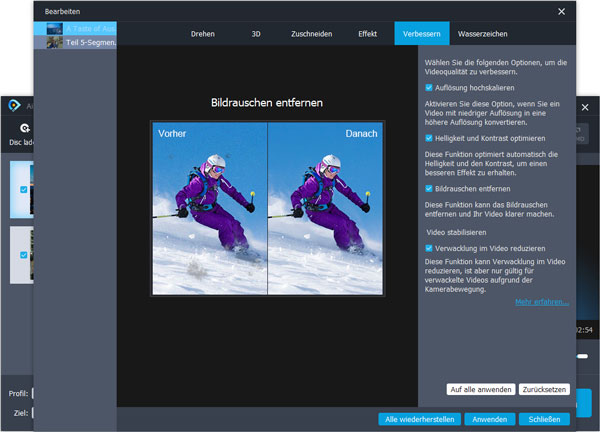Click the Ziel label in main window
This screenshot has width=600, height=432.
(x=21, y=413)
